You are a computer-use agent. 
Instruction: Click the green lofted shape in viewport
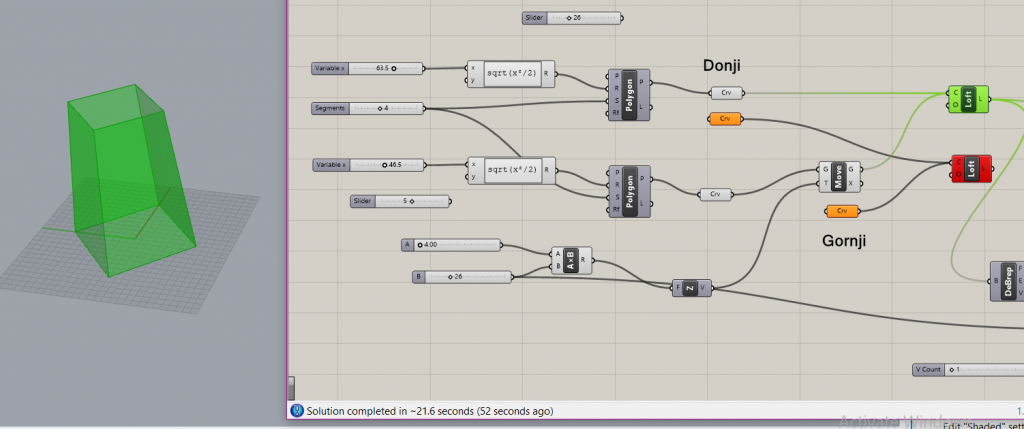click(x=130, y=170)
